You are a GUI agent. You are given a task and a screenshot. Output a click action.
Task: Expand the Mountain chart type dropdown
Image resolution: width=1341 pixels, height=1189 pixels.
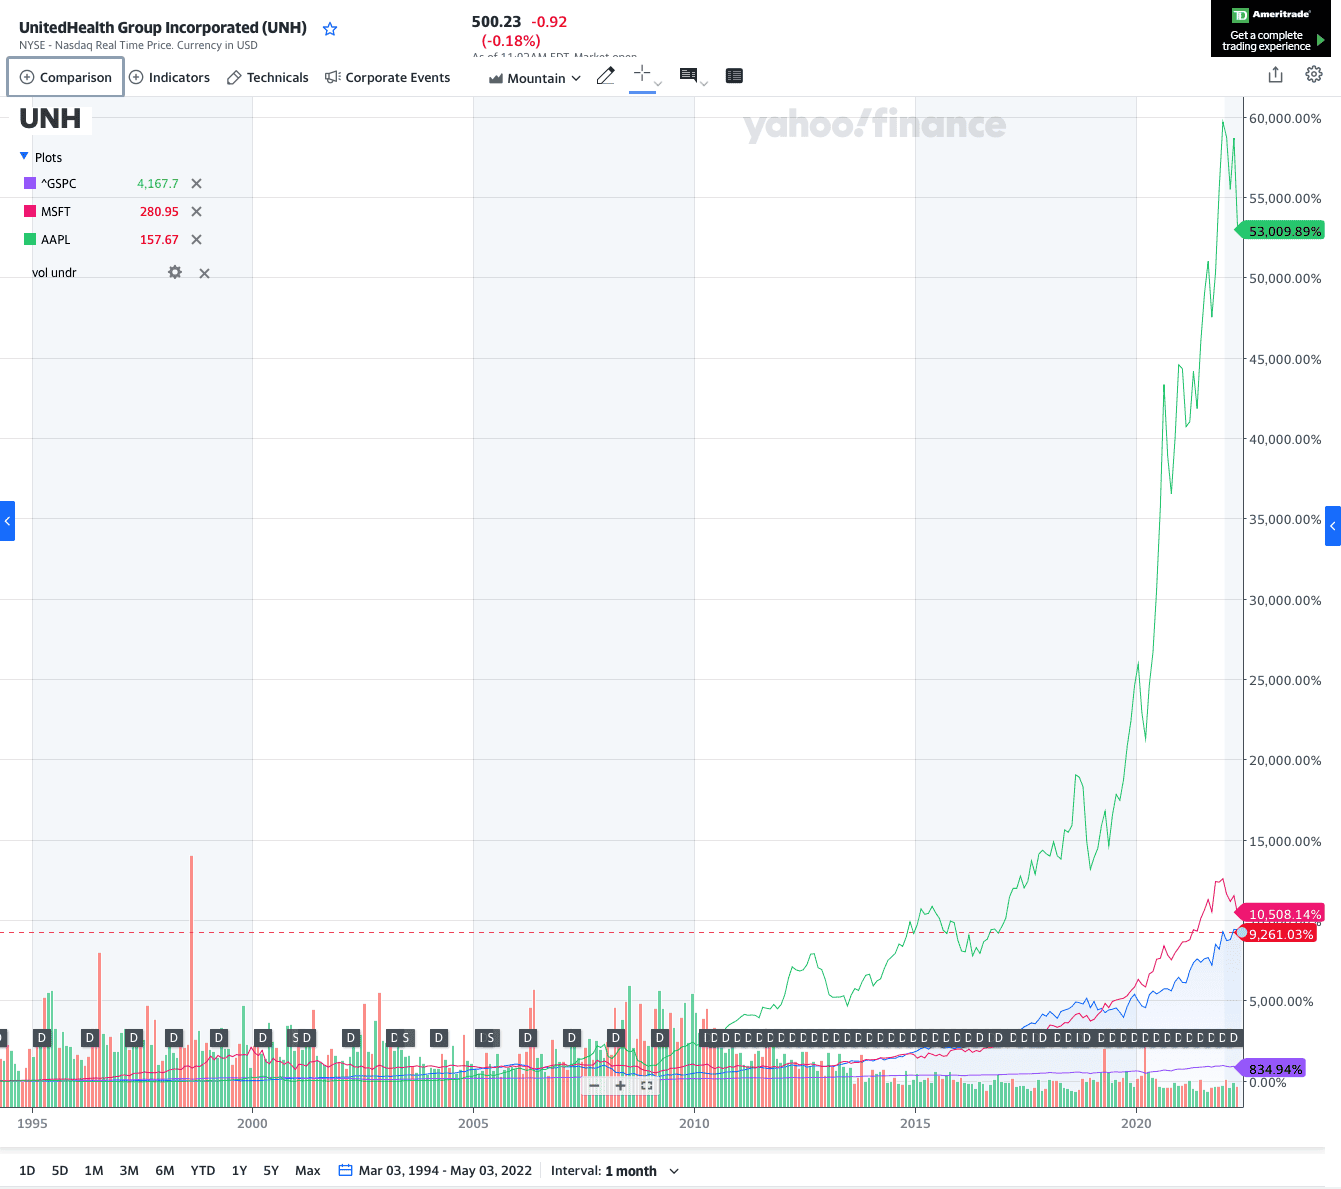pyautogui.click(x=535, y=78)
